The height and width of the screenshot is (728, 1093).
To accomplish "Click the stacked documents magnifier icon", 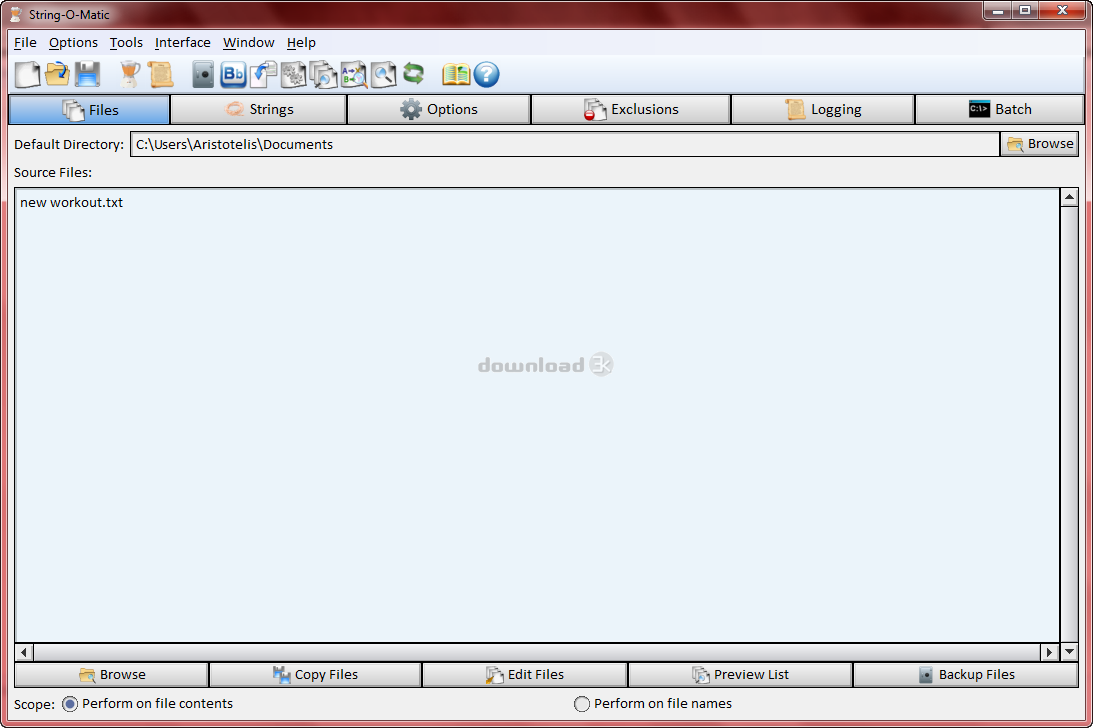I will pos(323,74).
